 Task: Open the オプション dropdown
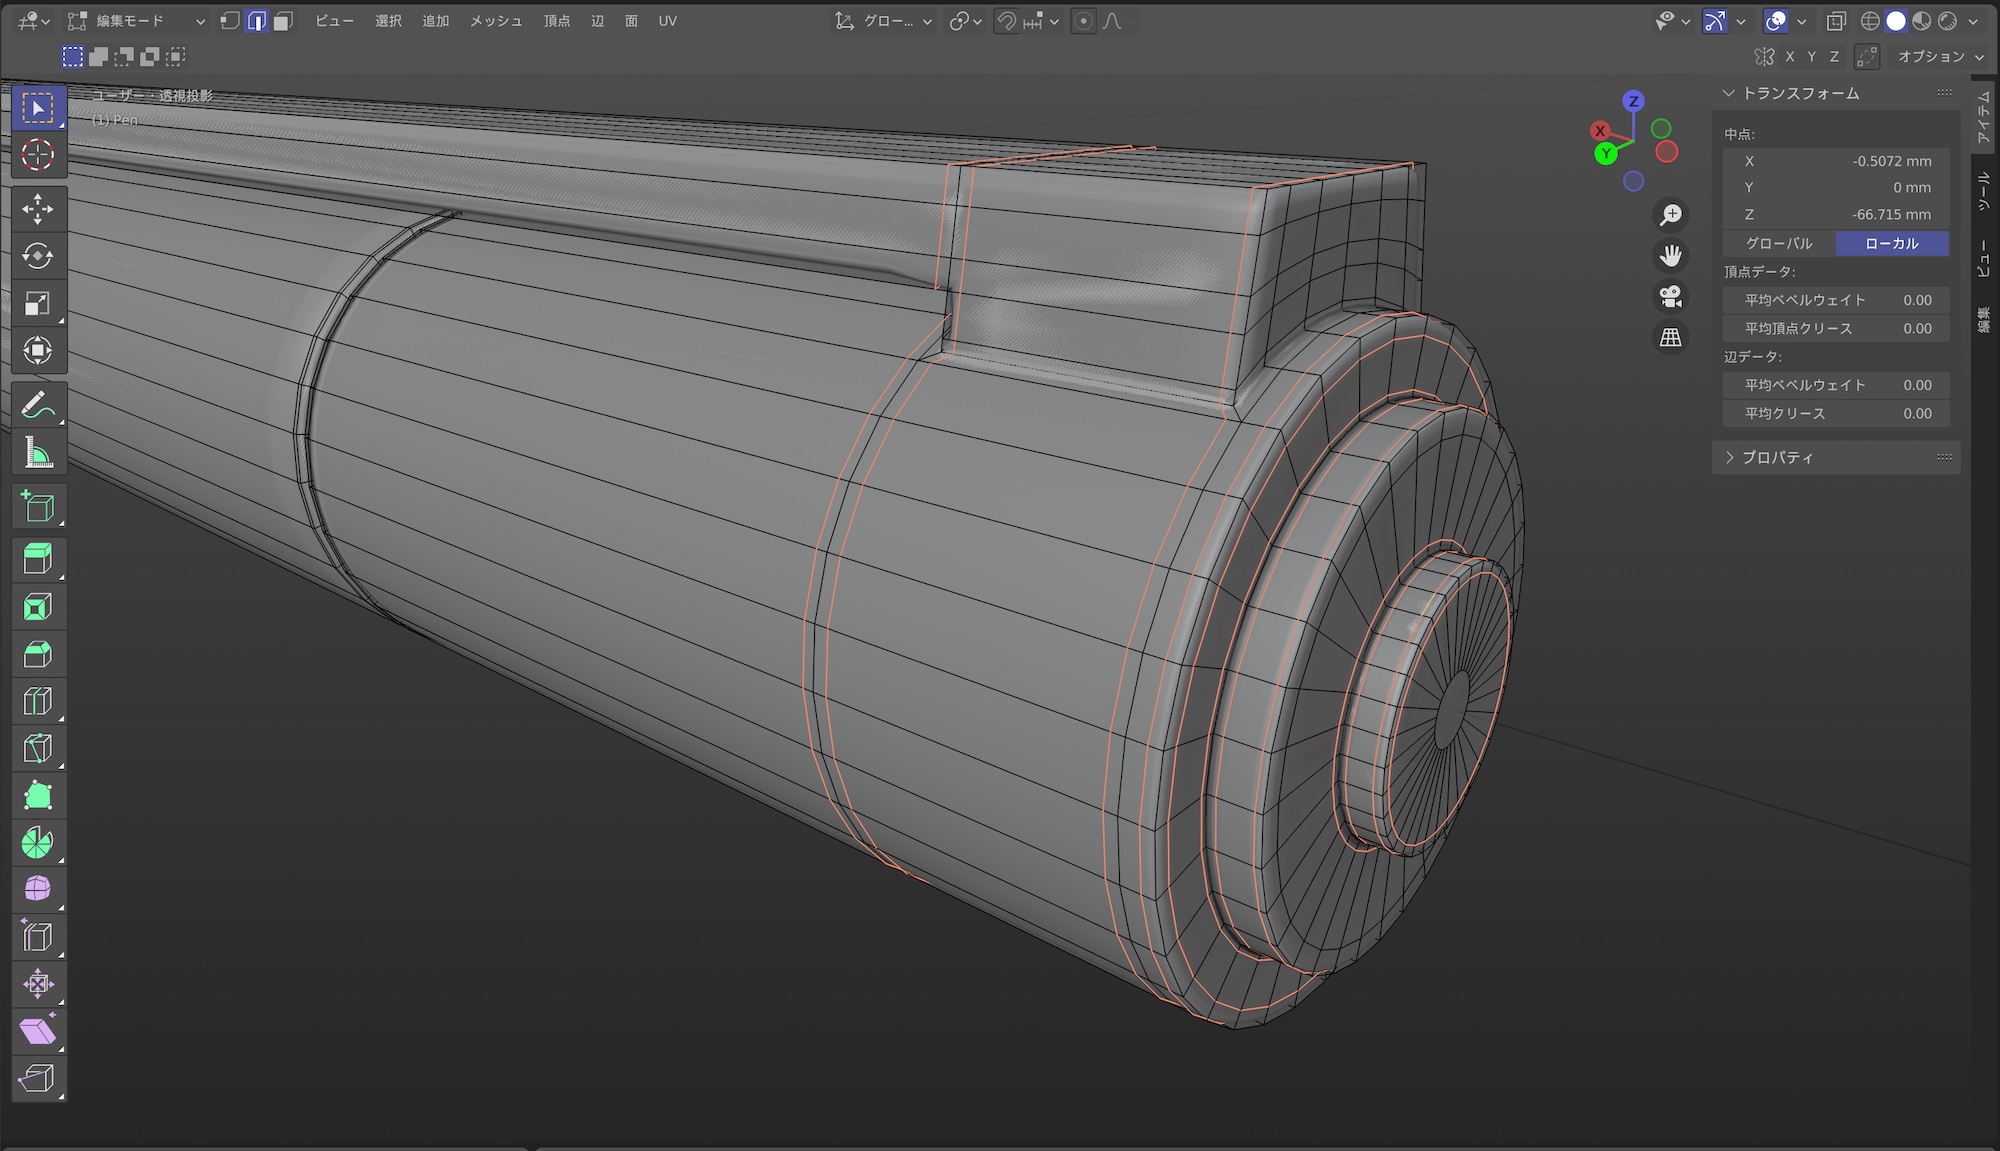tap(1940, 57)
